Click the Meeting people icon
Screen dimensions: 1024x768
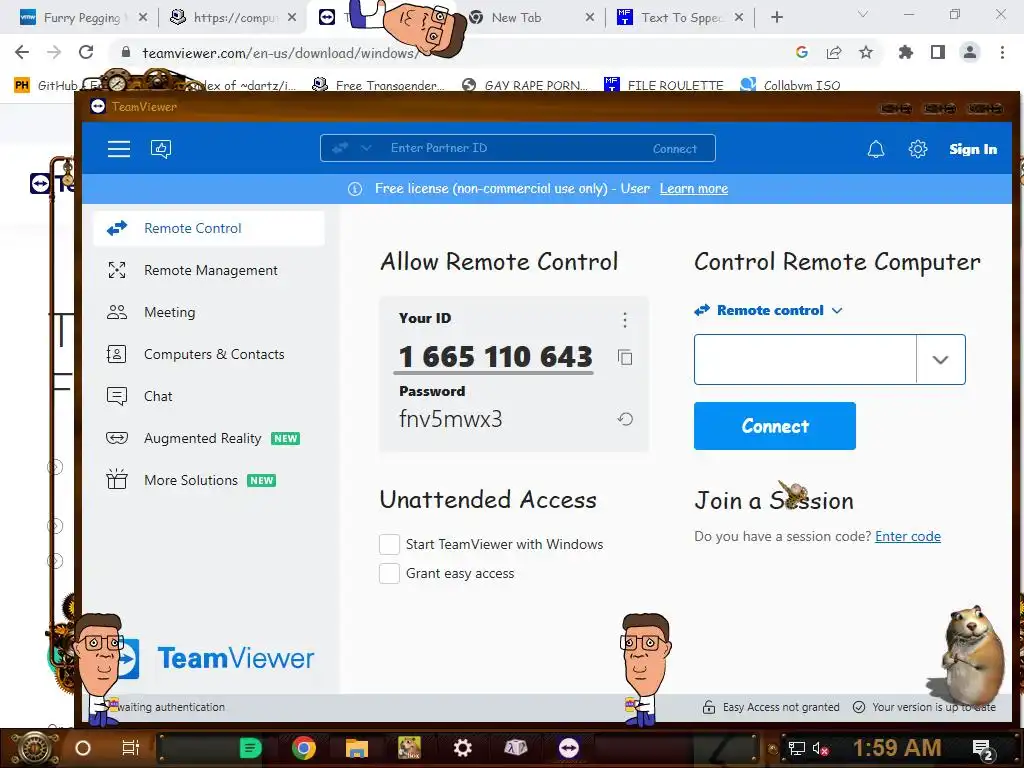[x=117, y=312]
